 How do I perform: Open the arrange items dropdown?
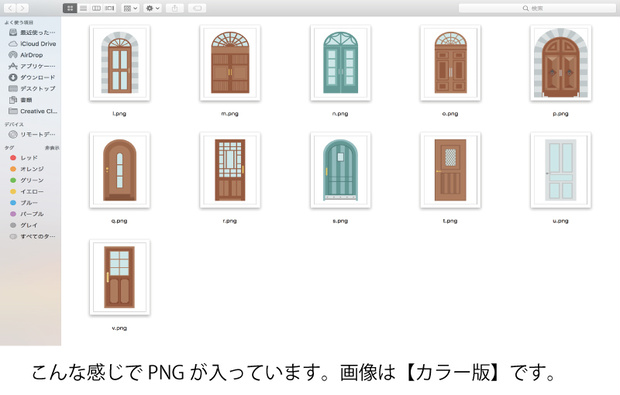(x=130, y=8)
